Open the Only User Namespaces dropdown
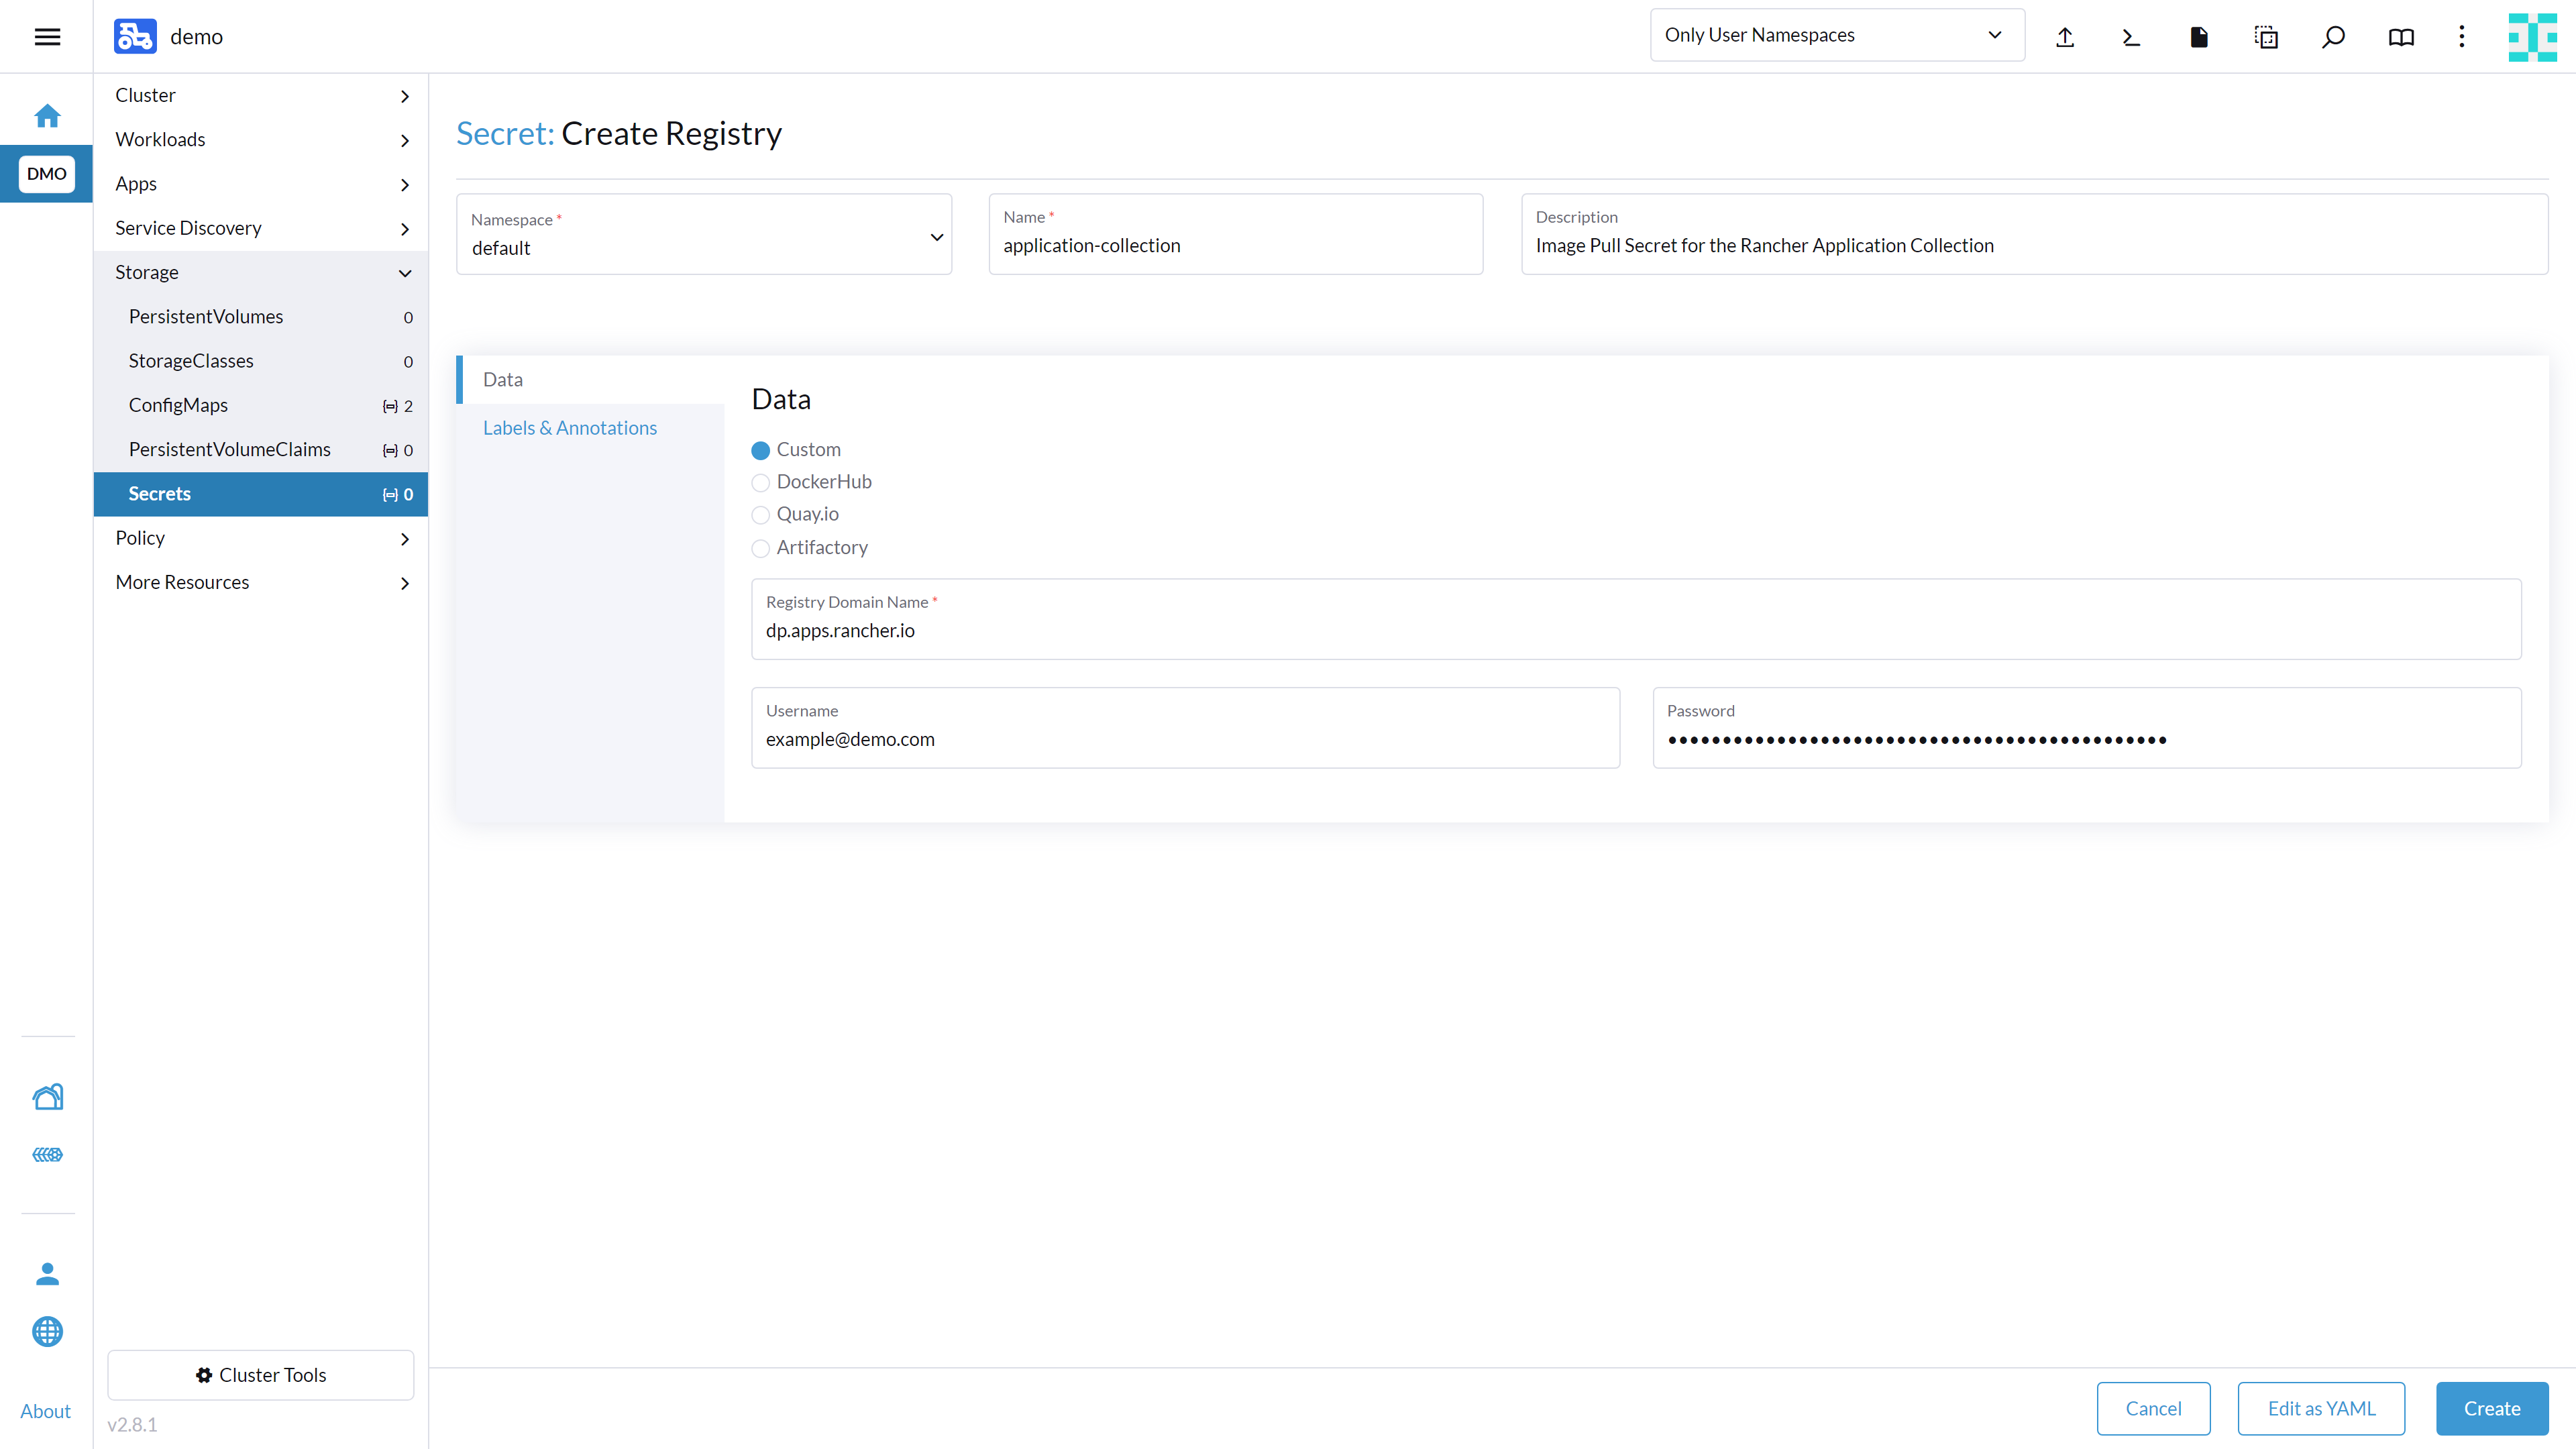The width and height of the screenshot is (2576, 1449). (1836, 35)
